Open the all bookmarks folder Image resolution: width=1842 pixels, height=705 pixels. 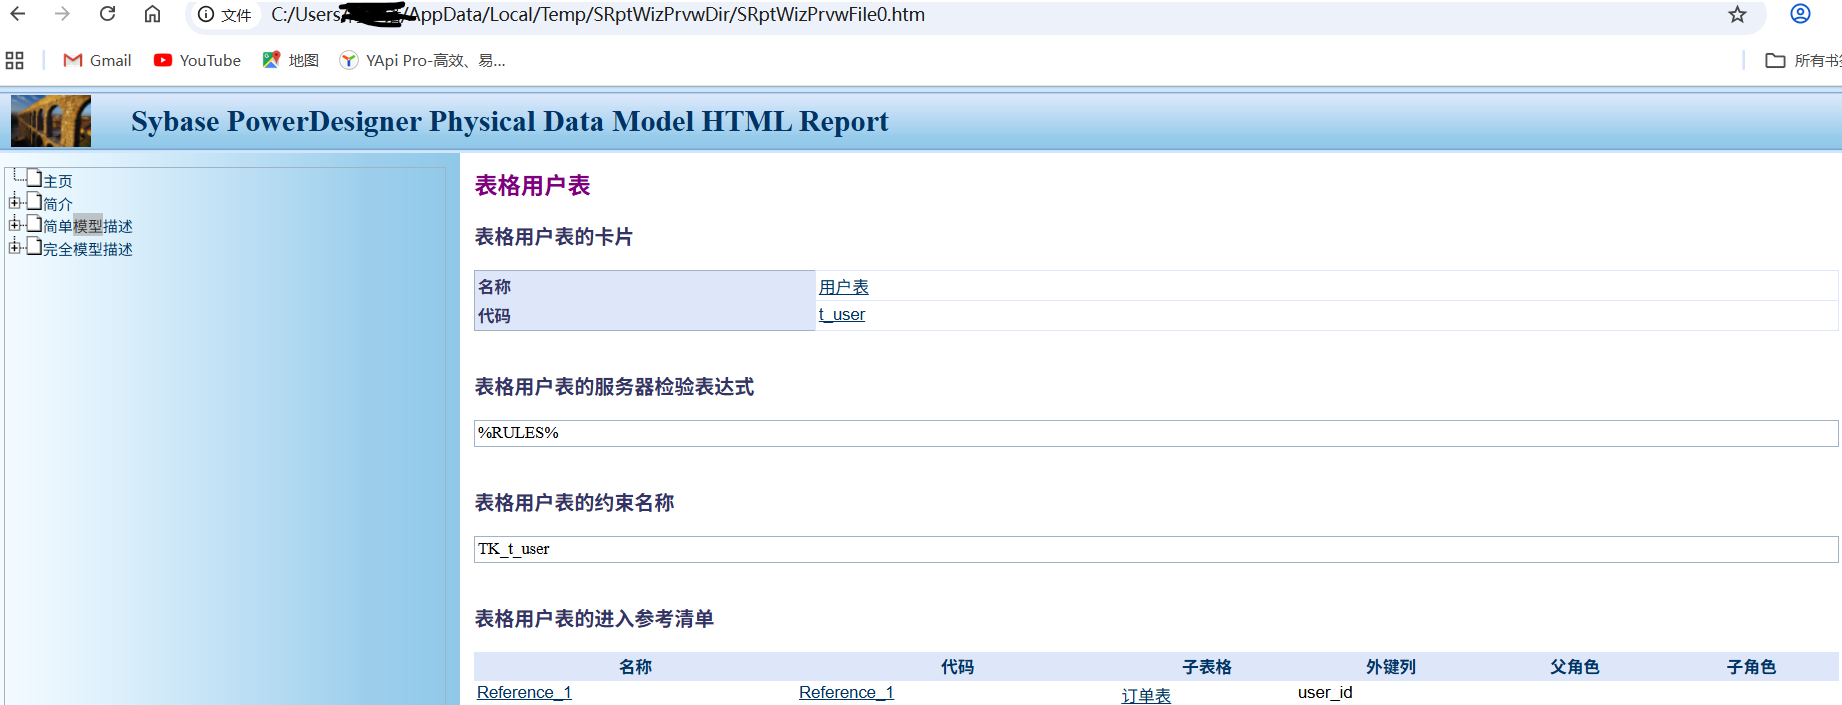(1803, 60)
